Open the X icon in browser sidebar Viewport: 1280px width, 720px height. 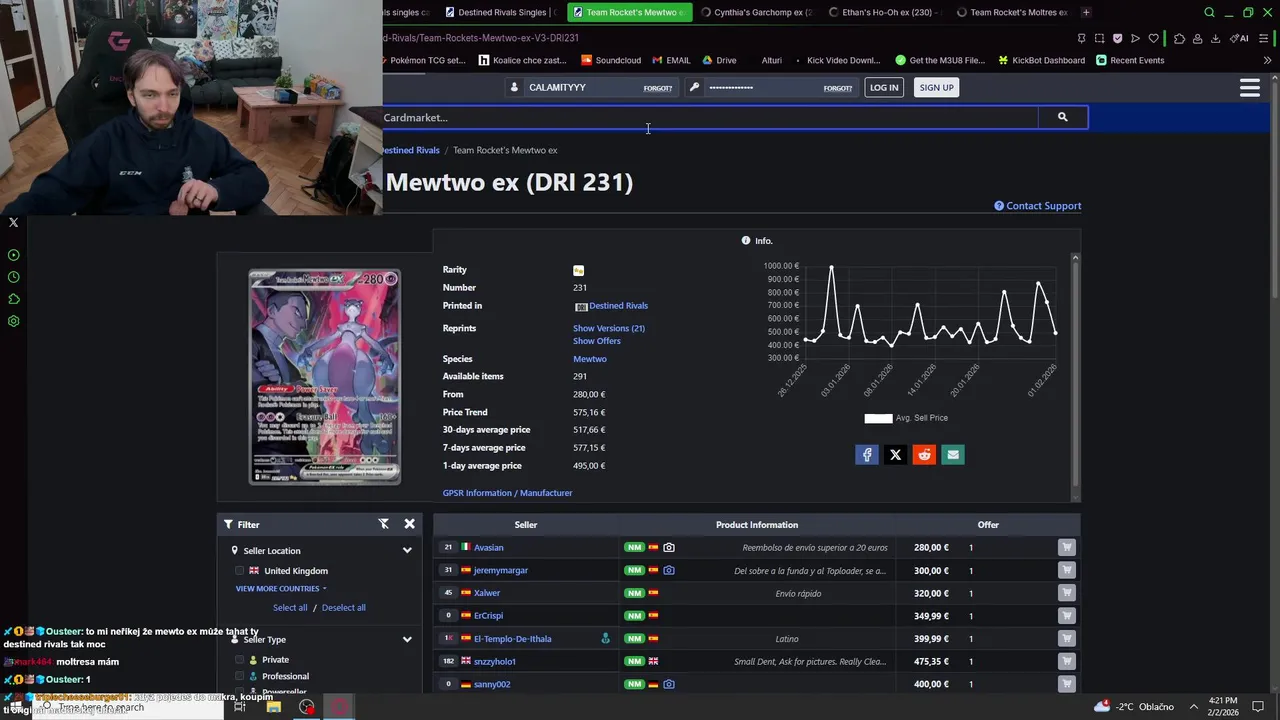14,222
